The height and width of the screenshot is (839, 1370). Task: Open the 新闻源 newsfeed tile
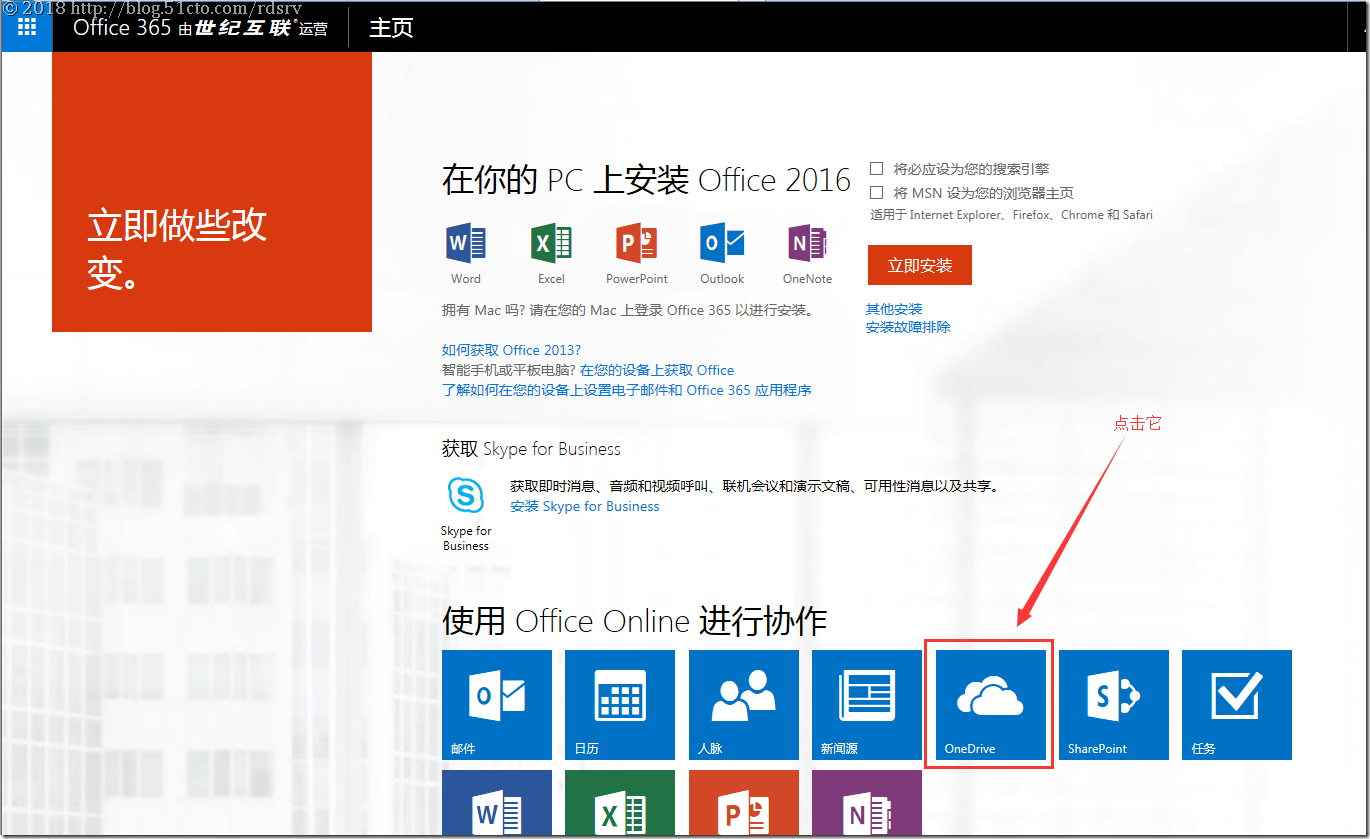867,705
